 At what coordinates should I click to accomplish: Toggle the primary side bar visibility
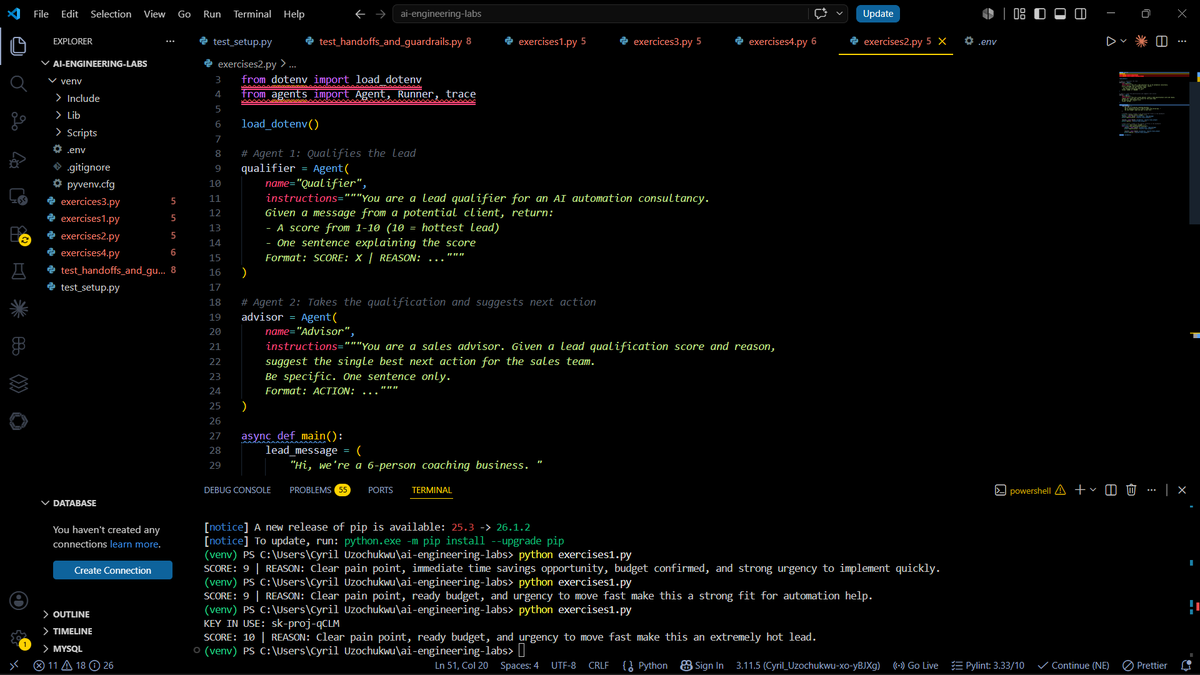coord(1040,14)
